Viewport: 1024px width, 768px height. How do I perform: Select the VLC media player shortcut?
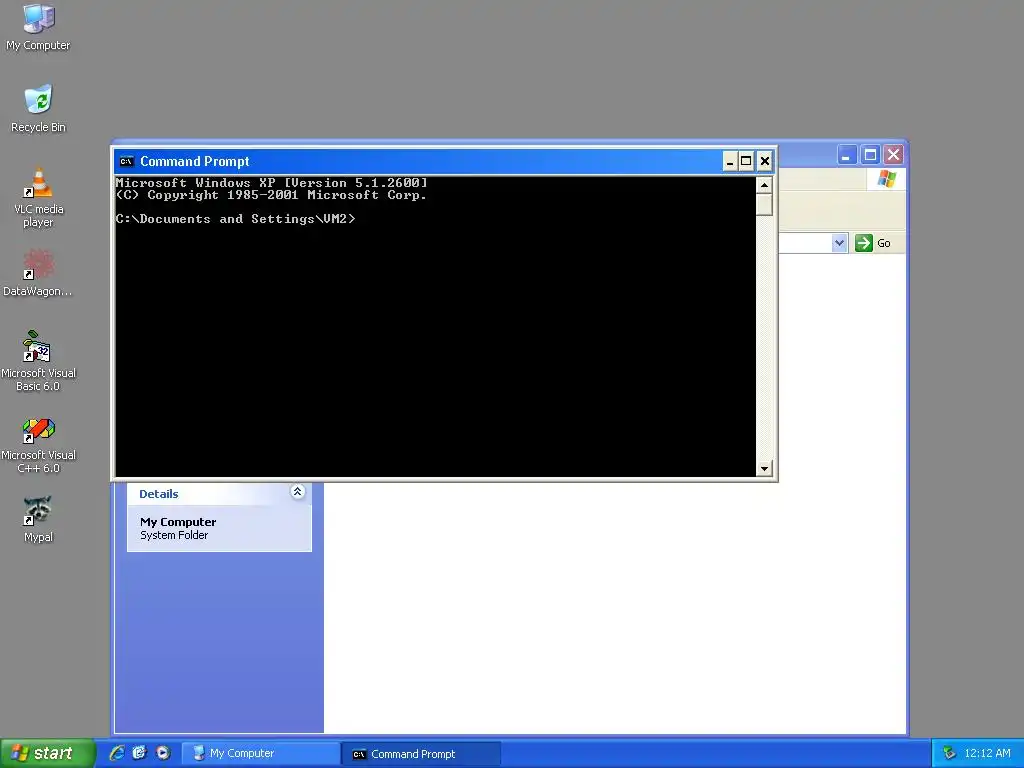click(x=38, y=197)
